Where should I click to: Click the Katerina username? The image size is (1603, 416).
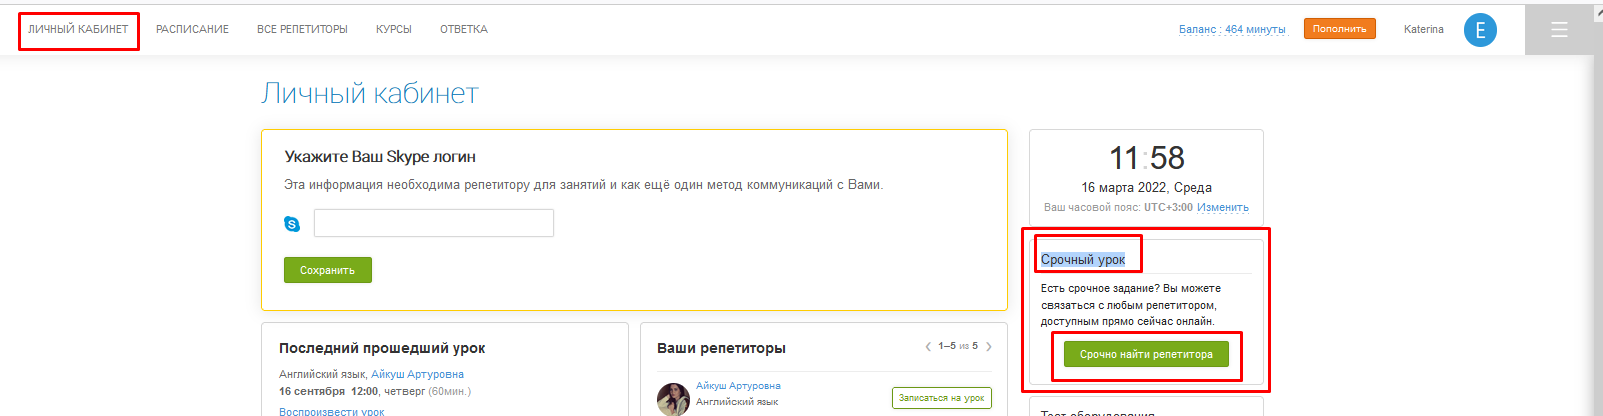coord(1424,30)
